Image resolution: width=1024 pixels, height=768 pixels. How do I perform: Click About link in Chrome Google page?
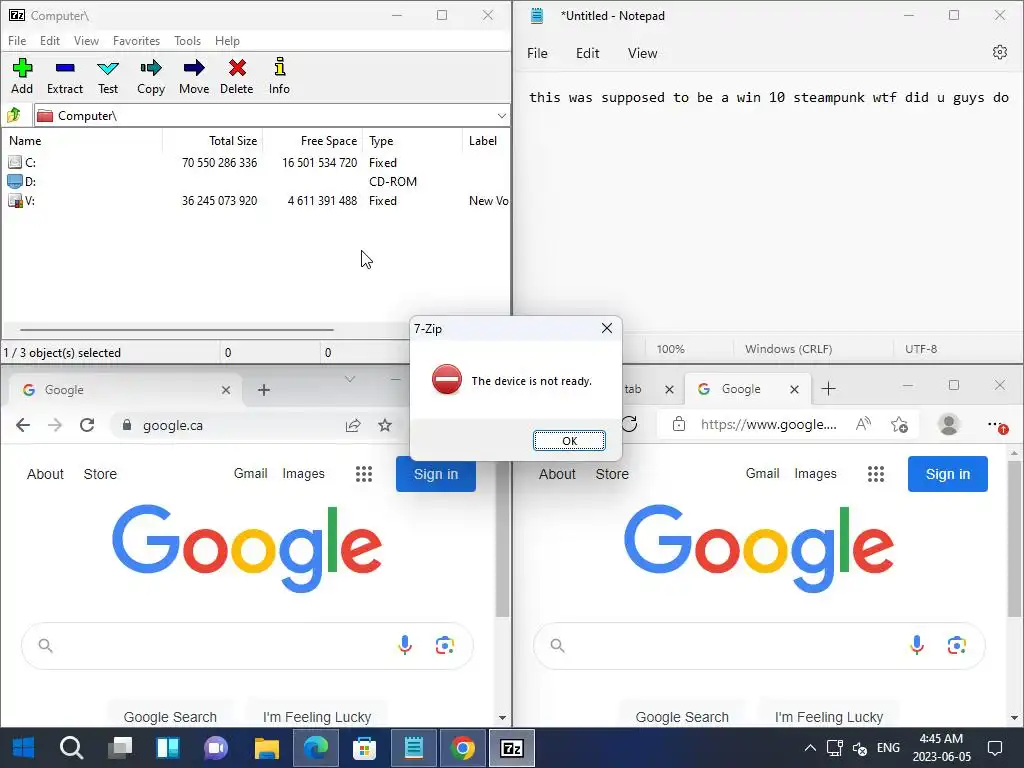(45, 474)
